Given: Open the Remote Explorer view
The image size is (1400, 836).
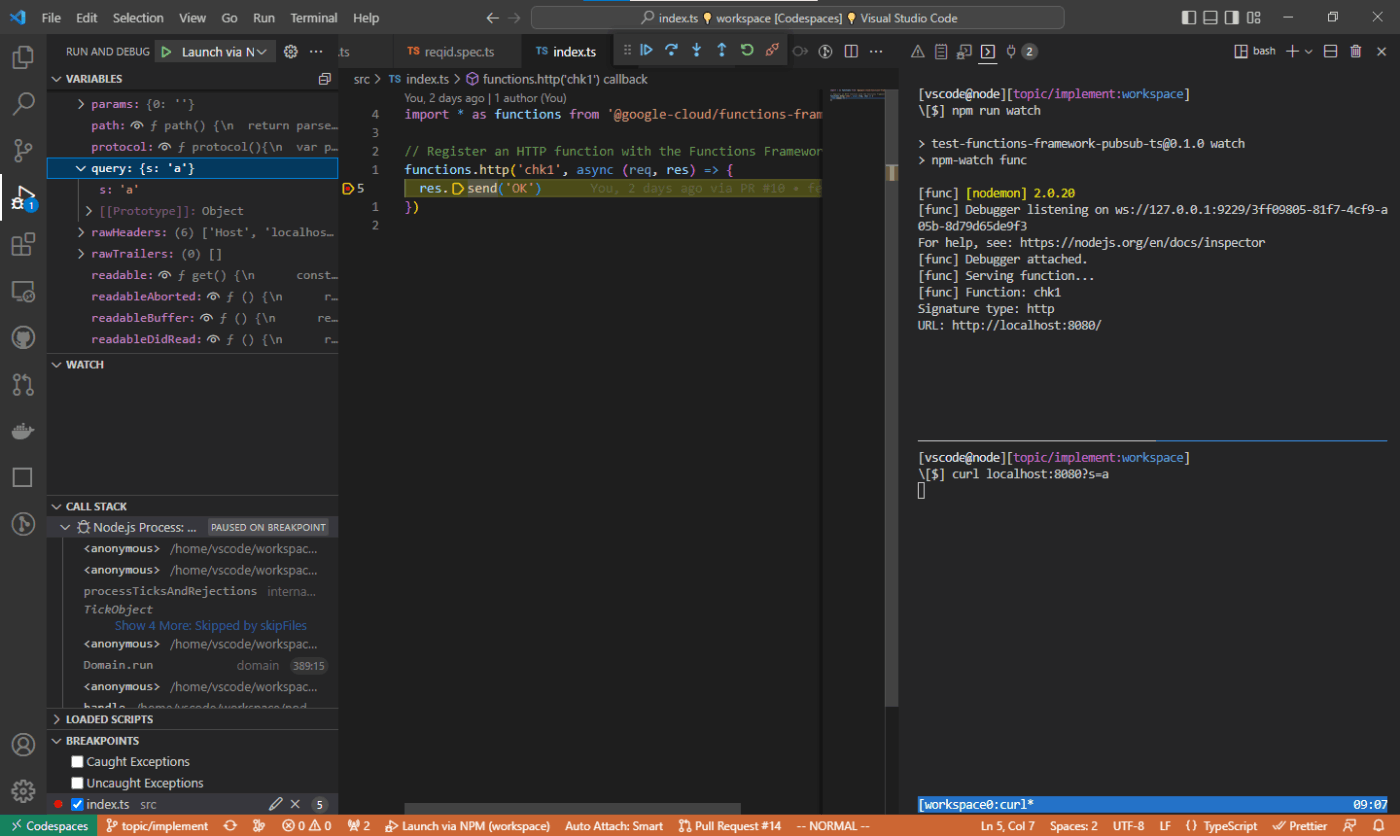Looking at the screenshot, I should [x=22, y=291].
